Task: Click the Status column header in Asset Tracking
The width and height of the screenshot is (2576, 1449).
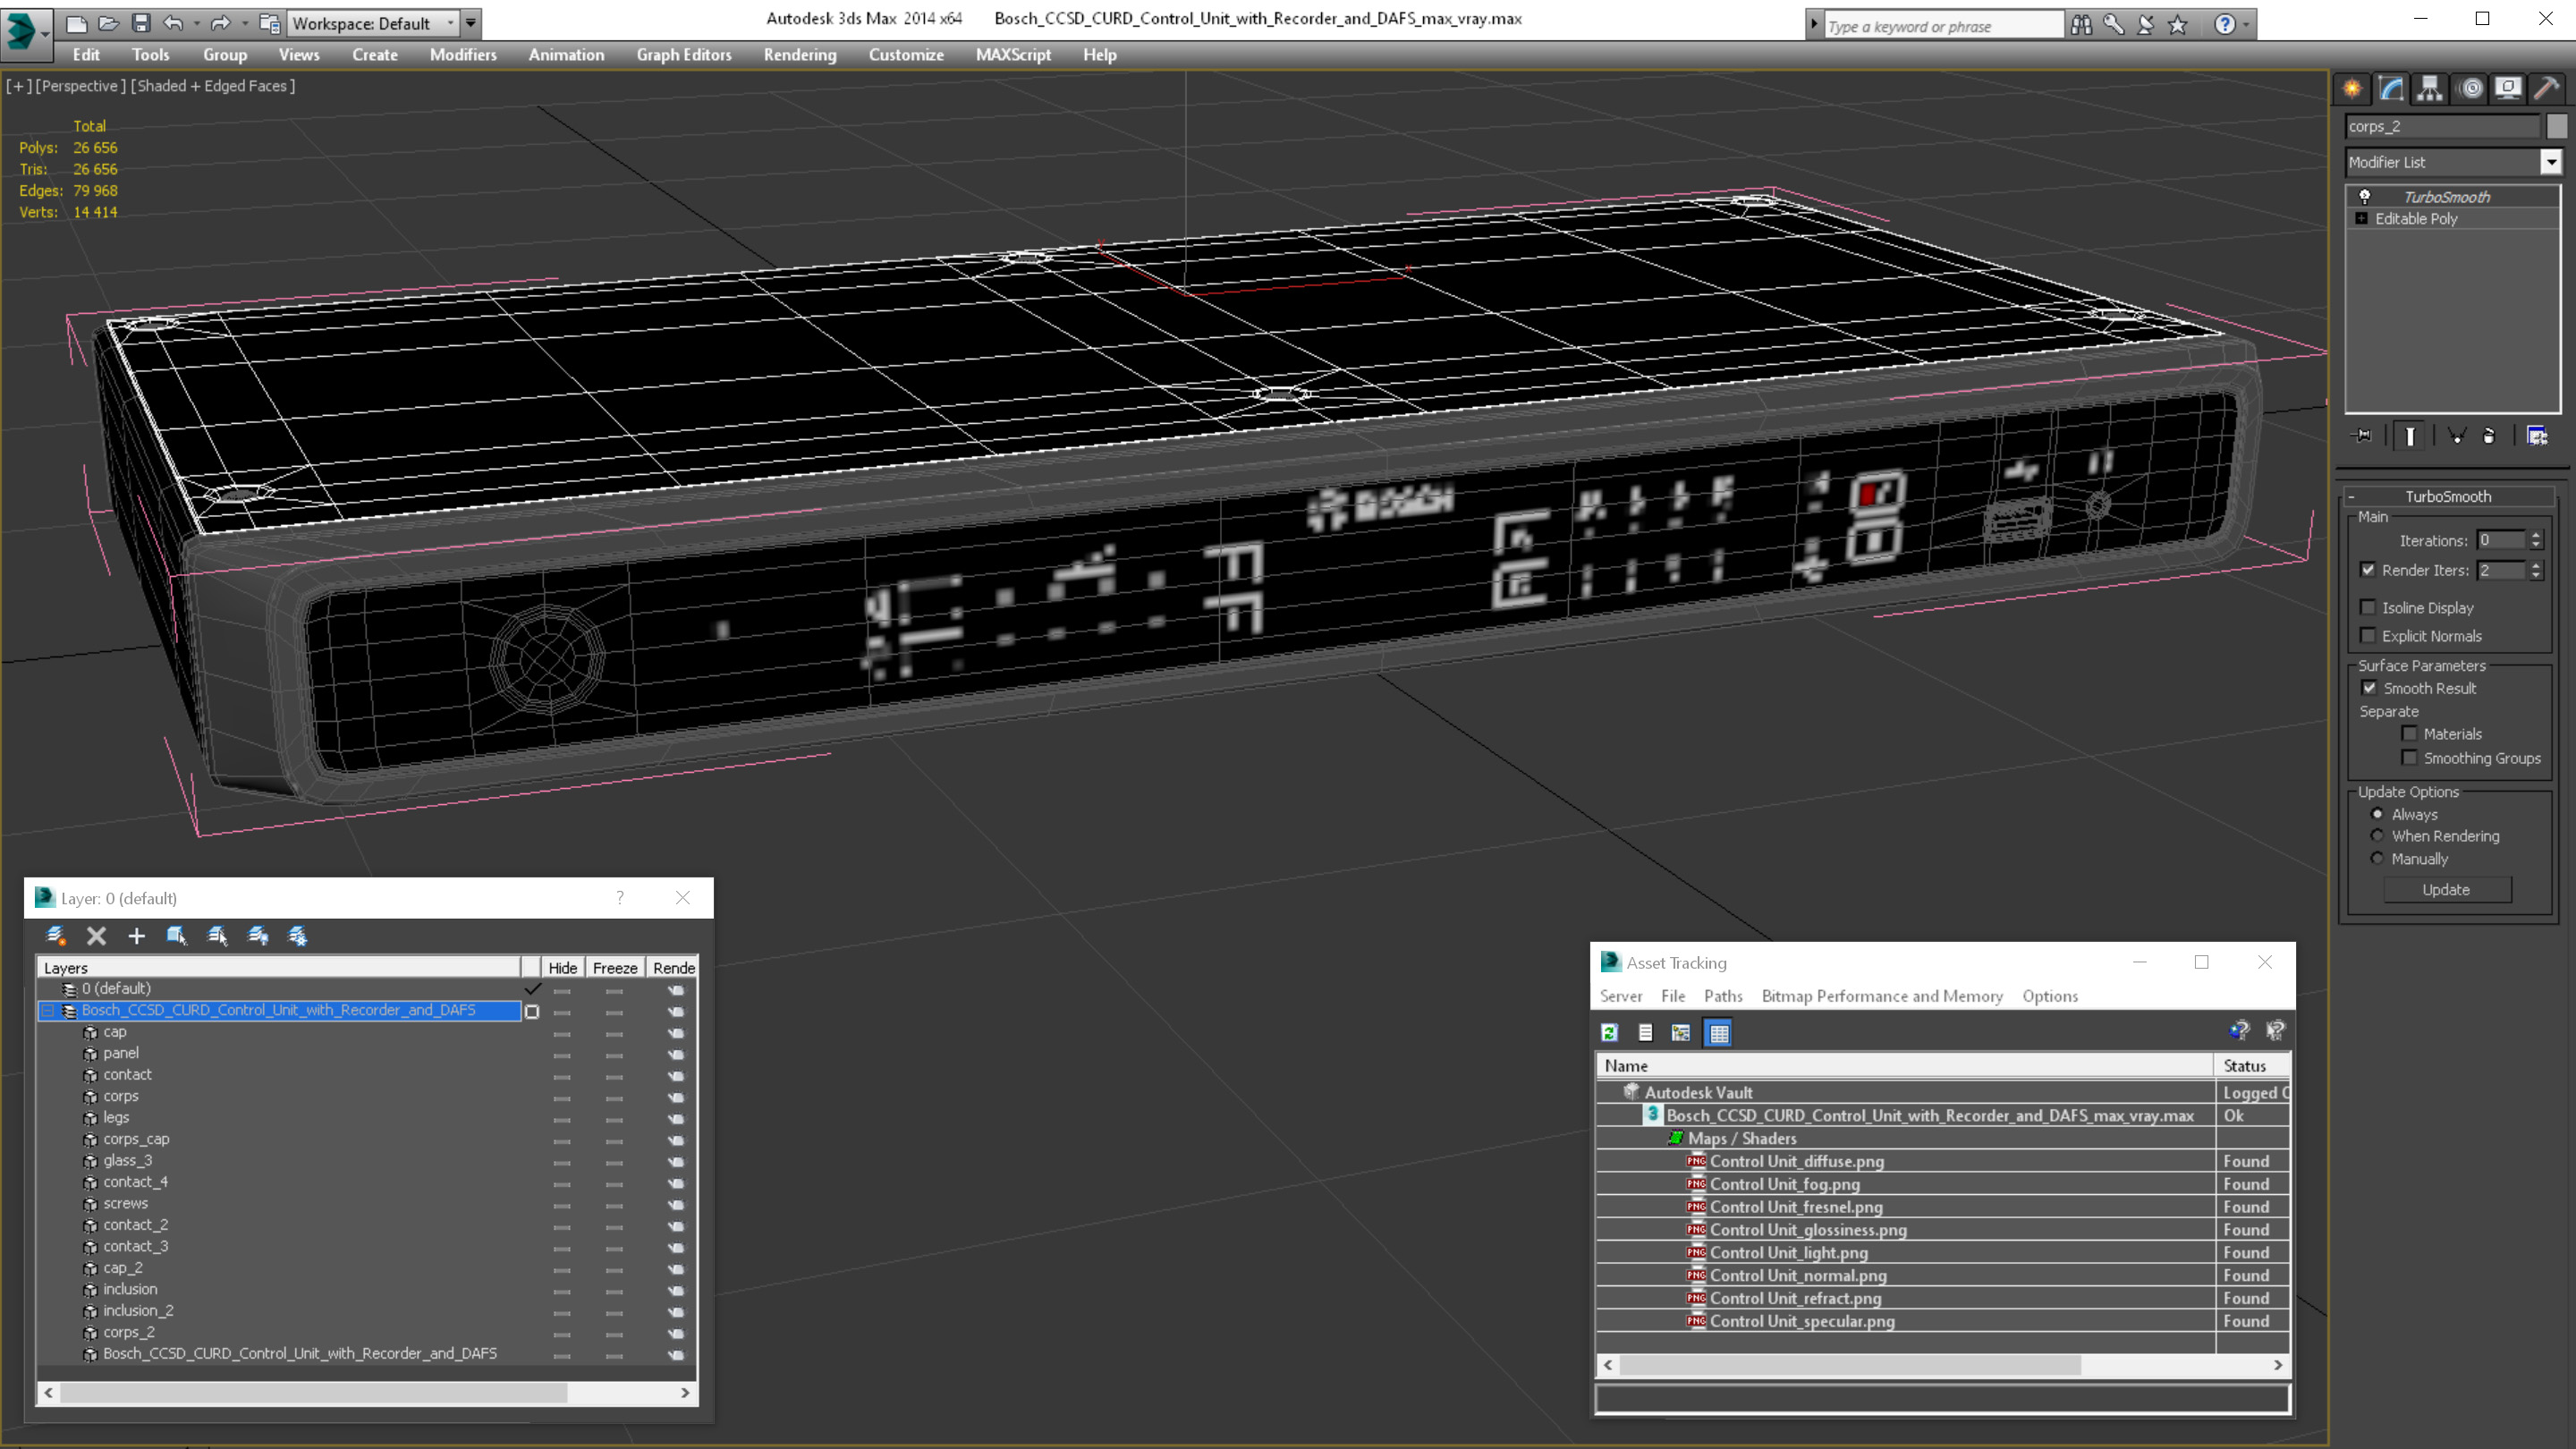Action: [x=2251, y=1066]
